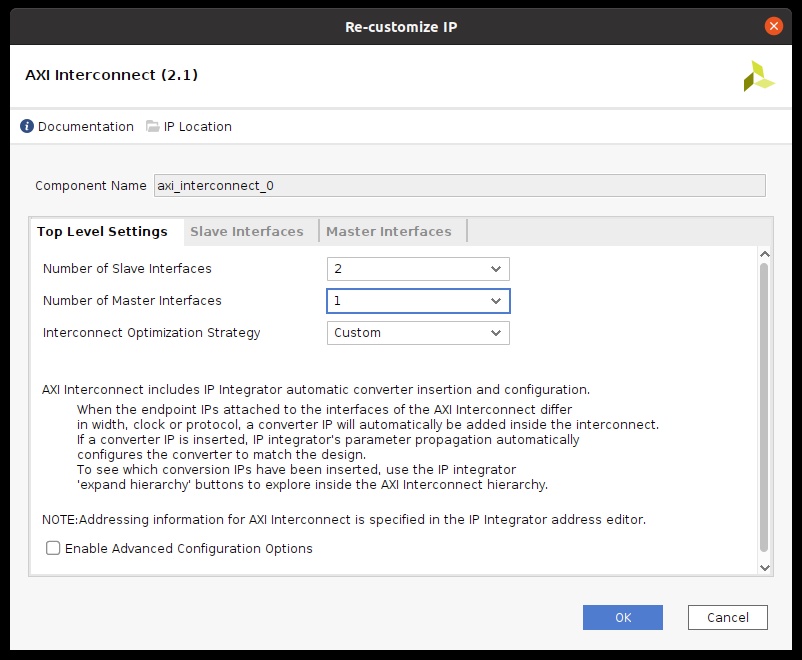Click the Documentation info icon
This screenshot has width=802, height=660.
27,126
